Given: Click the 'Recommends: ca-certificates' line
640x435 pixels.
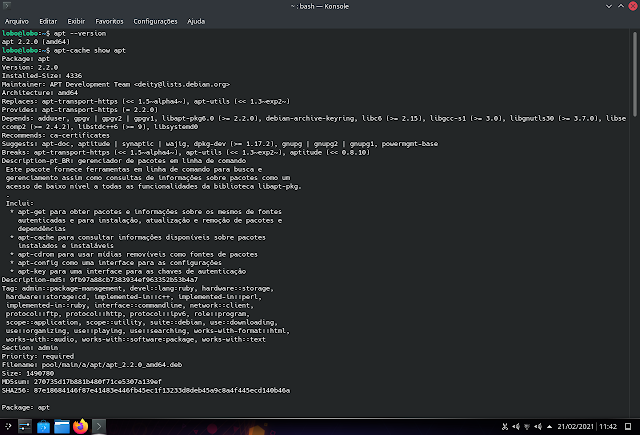Looking at the screenshot, I should click(56, 135).
